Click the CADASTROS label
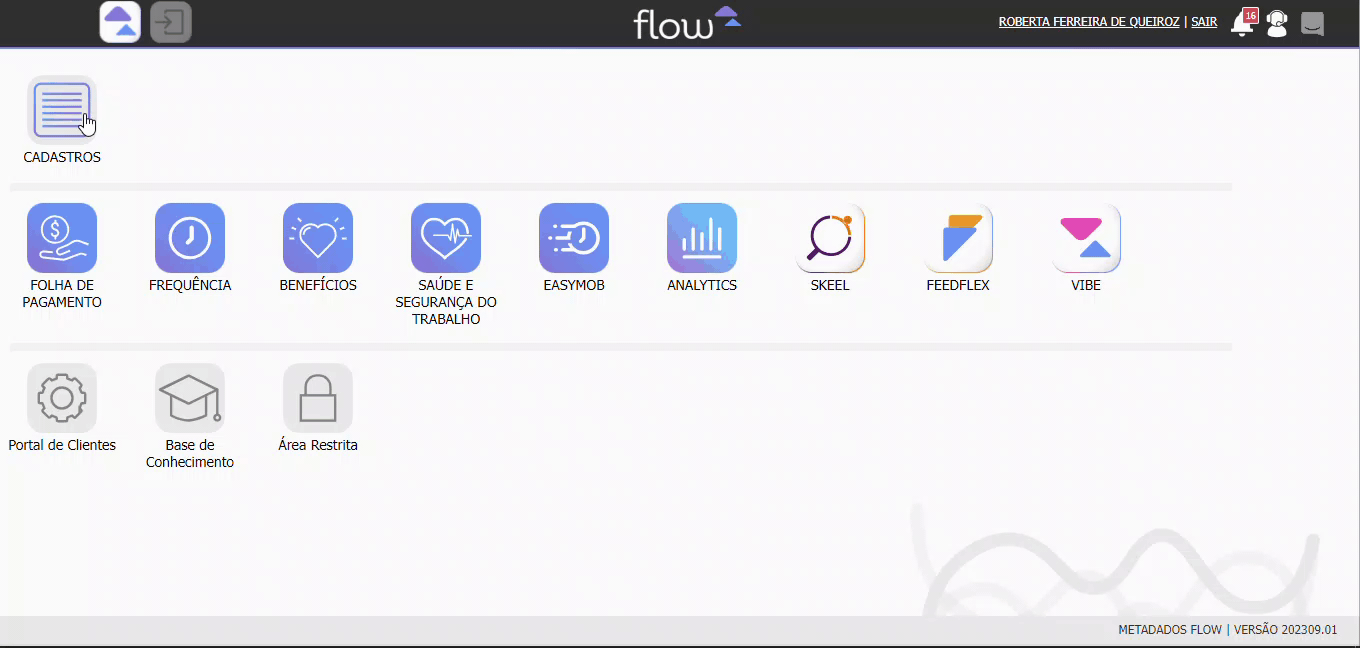 [x=62, y=157]
